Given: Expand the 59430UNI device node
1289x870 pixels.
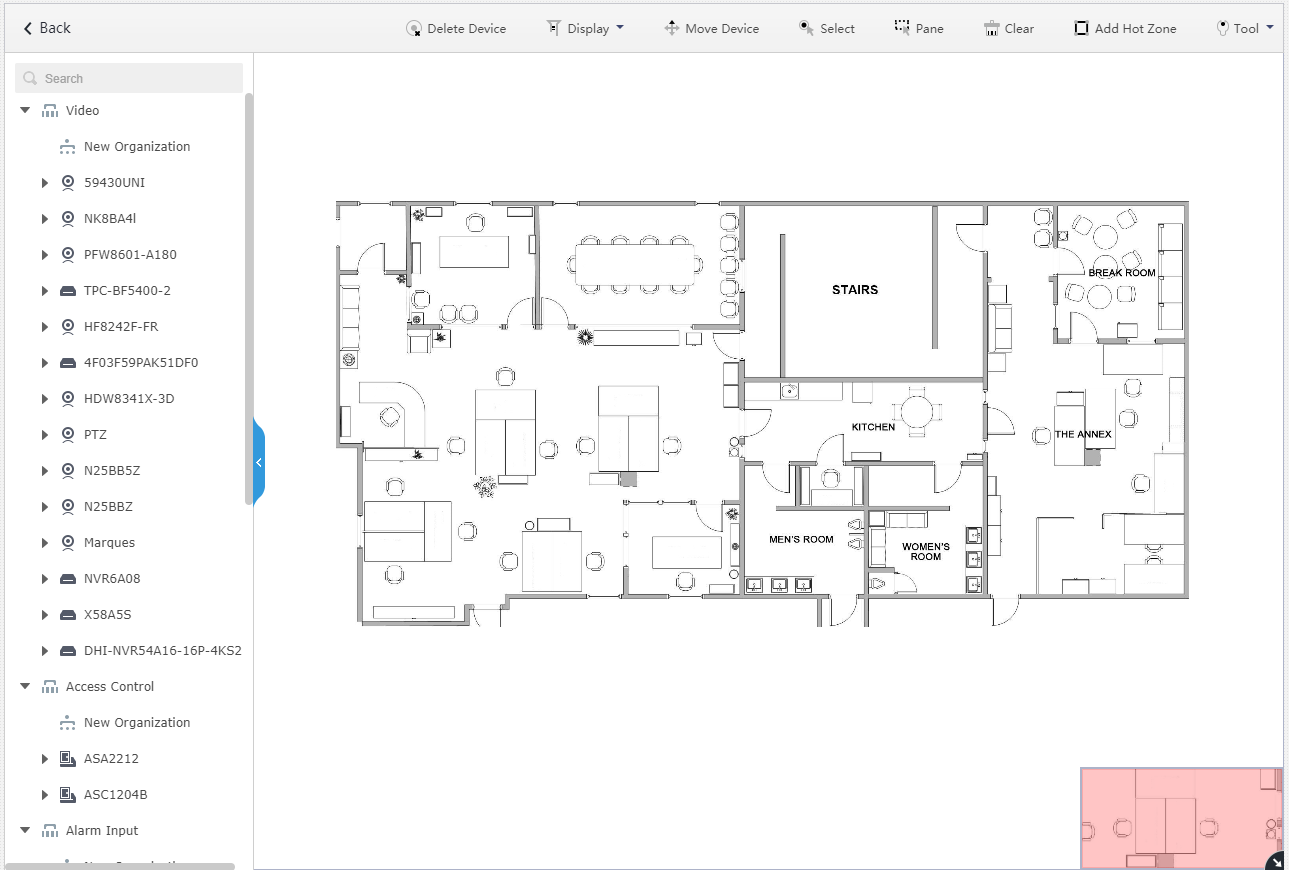Looking at the screenshot, I should pos(45,183).
